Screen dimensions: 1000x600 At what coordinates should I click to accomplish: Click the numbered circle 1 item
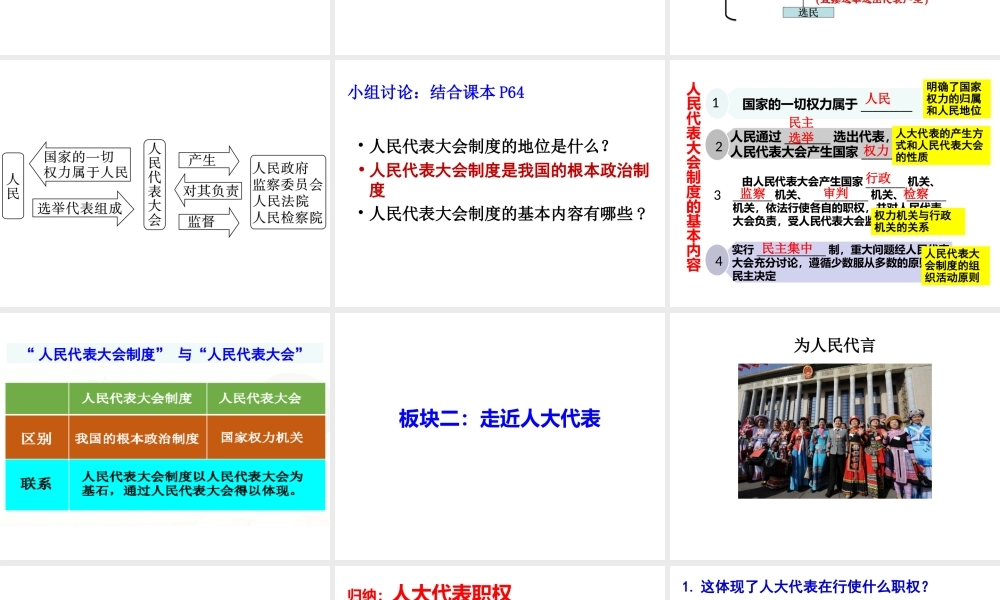[716, 103]
